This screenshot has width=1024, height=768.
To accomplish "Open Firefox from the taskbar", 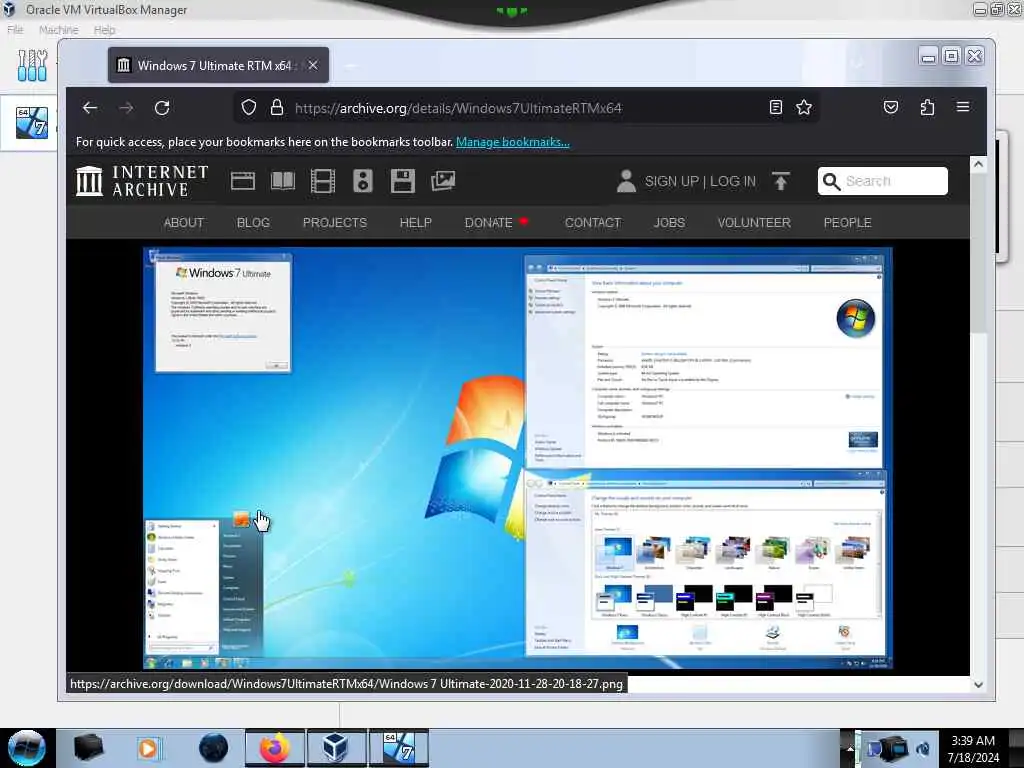I will (x=275, y=748).
